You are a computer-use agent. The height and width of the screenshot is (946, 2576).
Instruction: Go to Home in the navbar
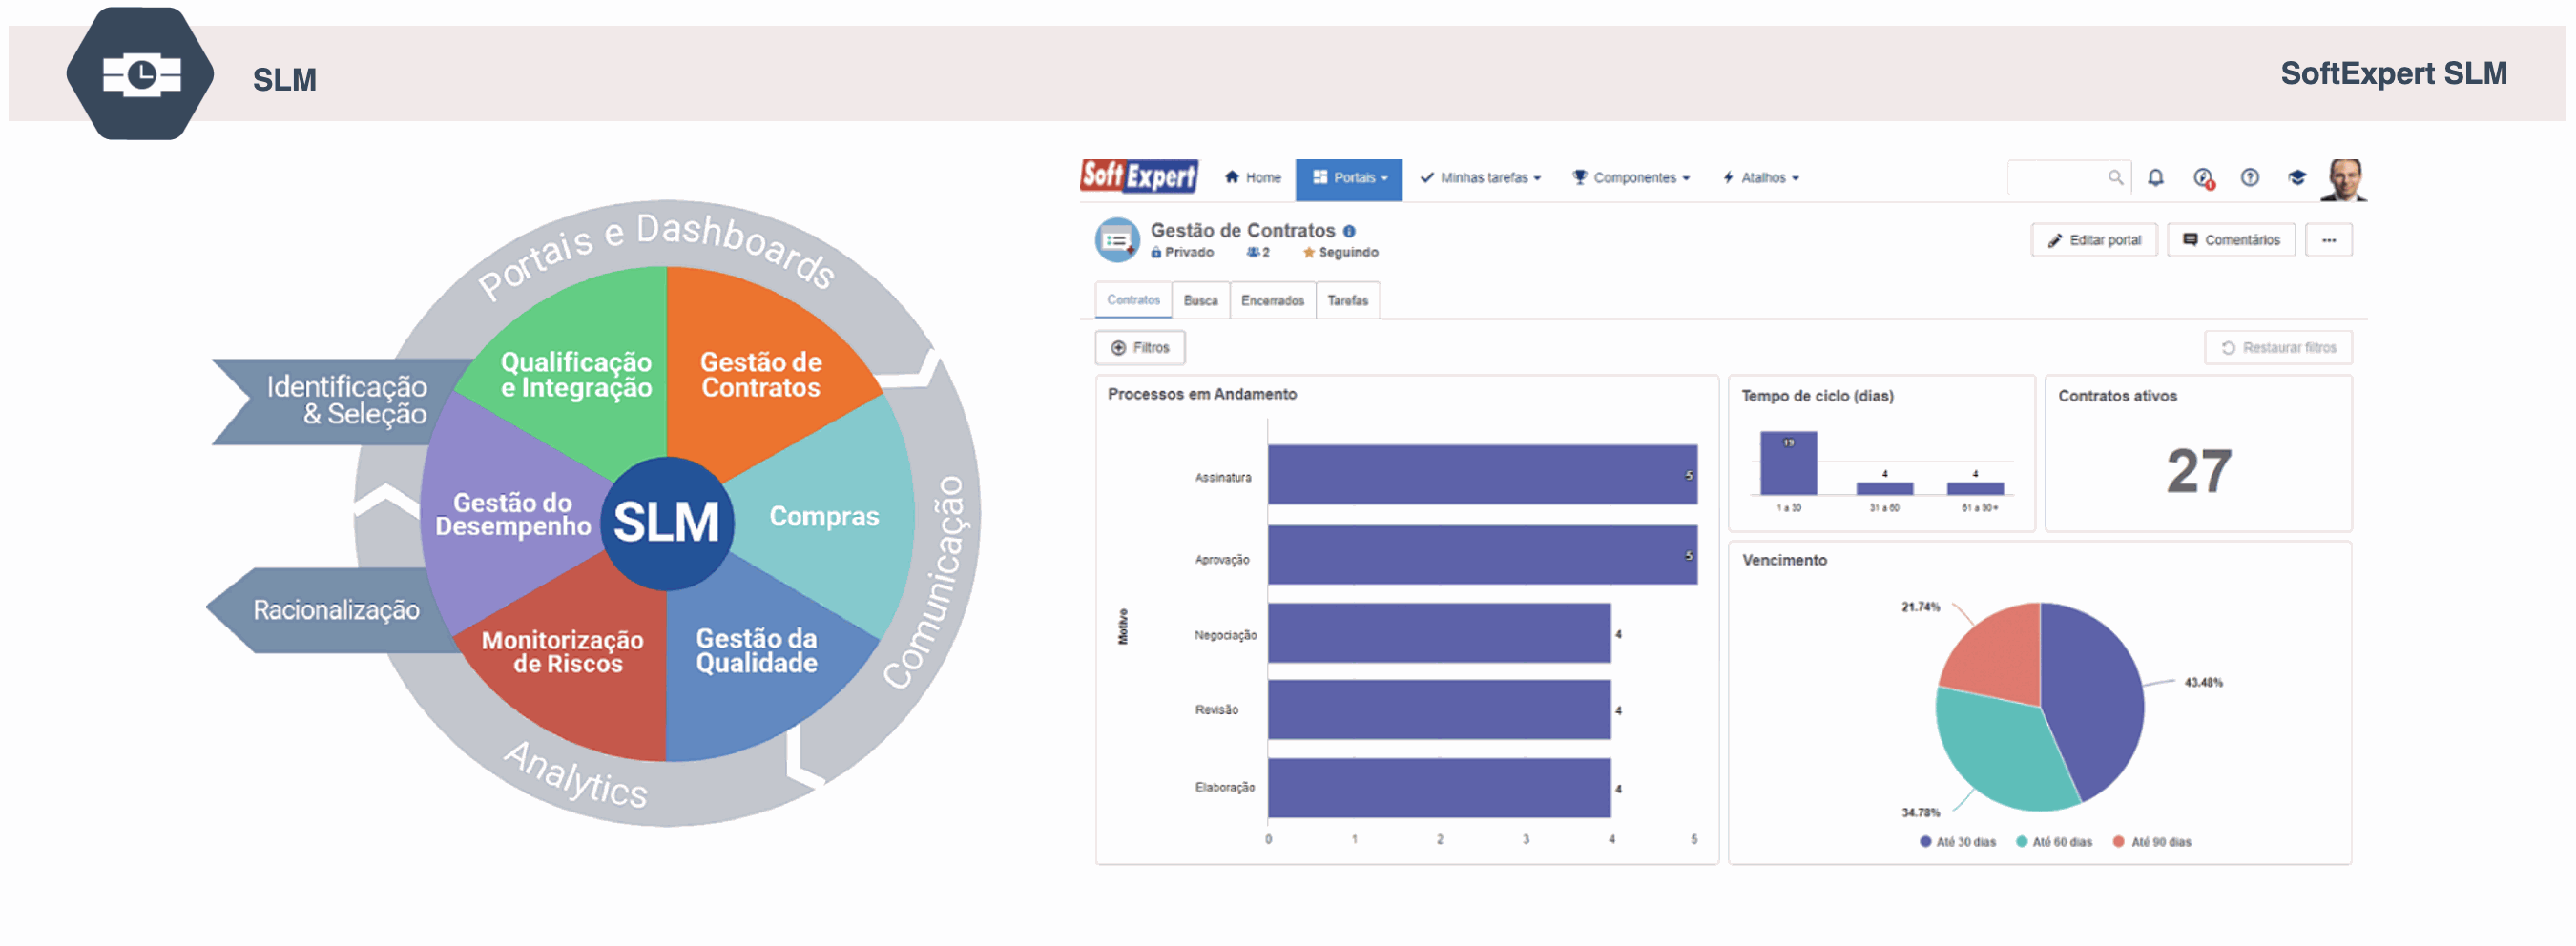click(x=1252, y=178)
